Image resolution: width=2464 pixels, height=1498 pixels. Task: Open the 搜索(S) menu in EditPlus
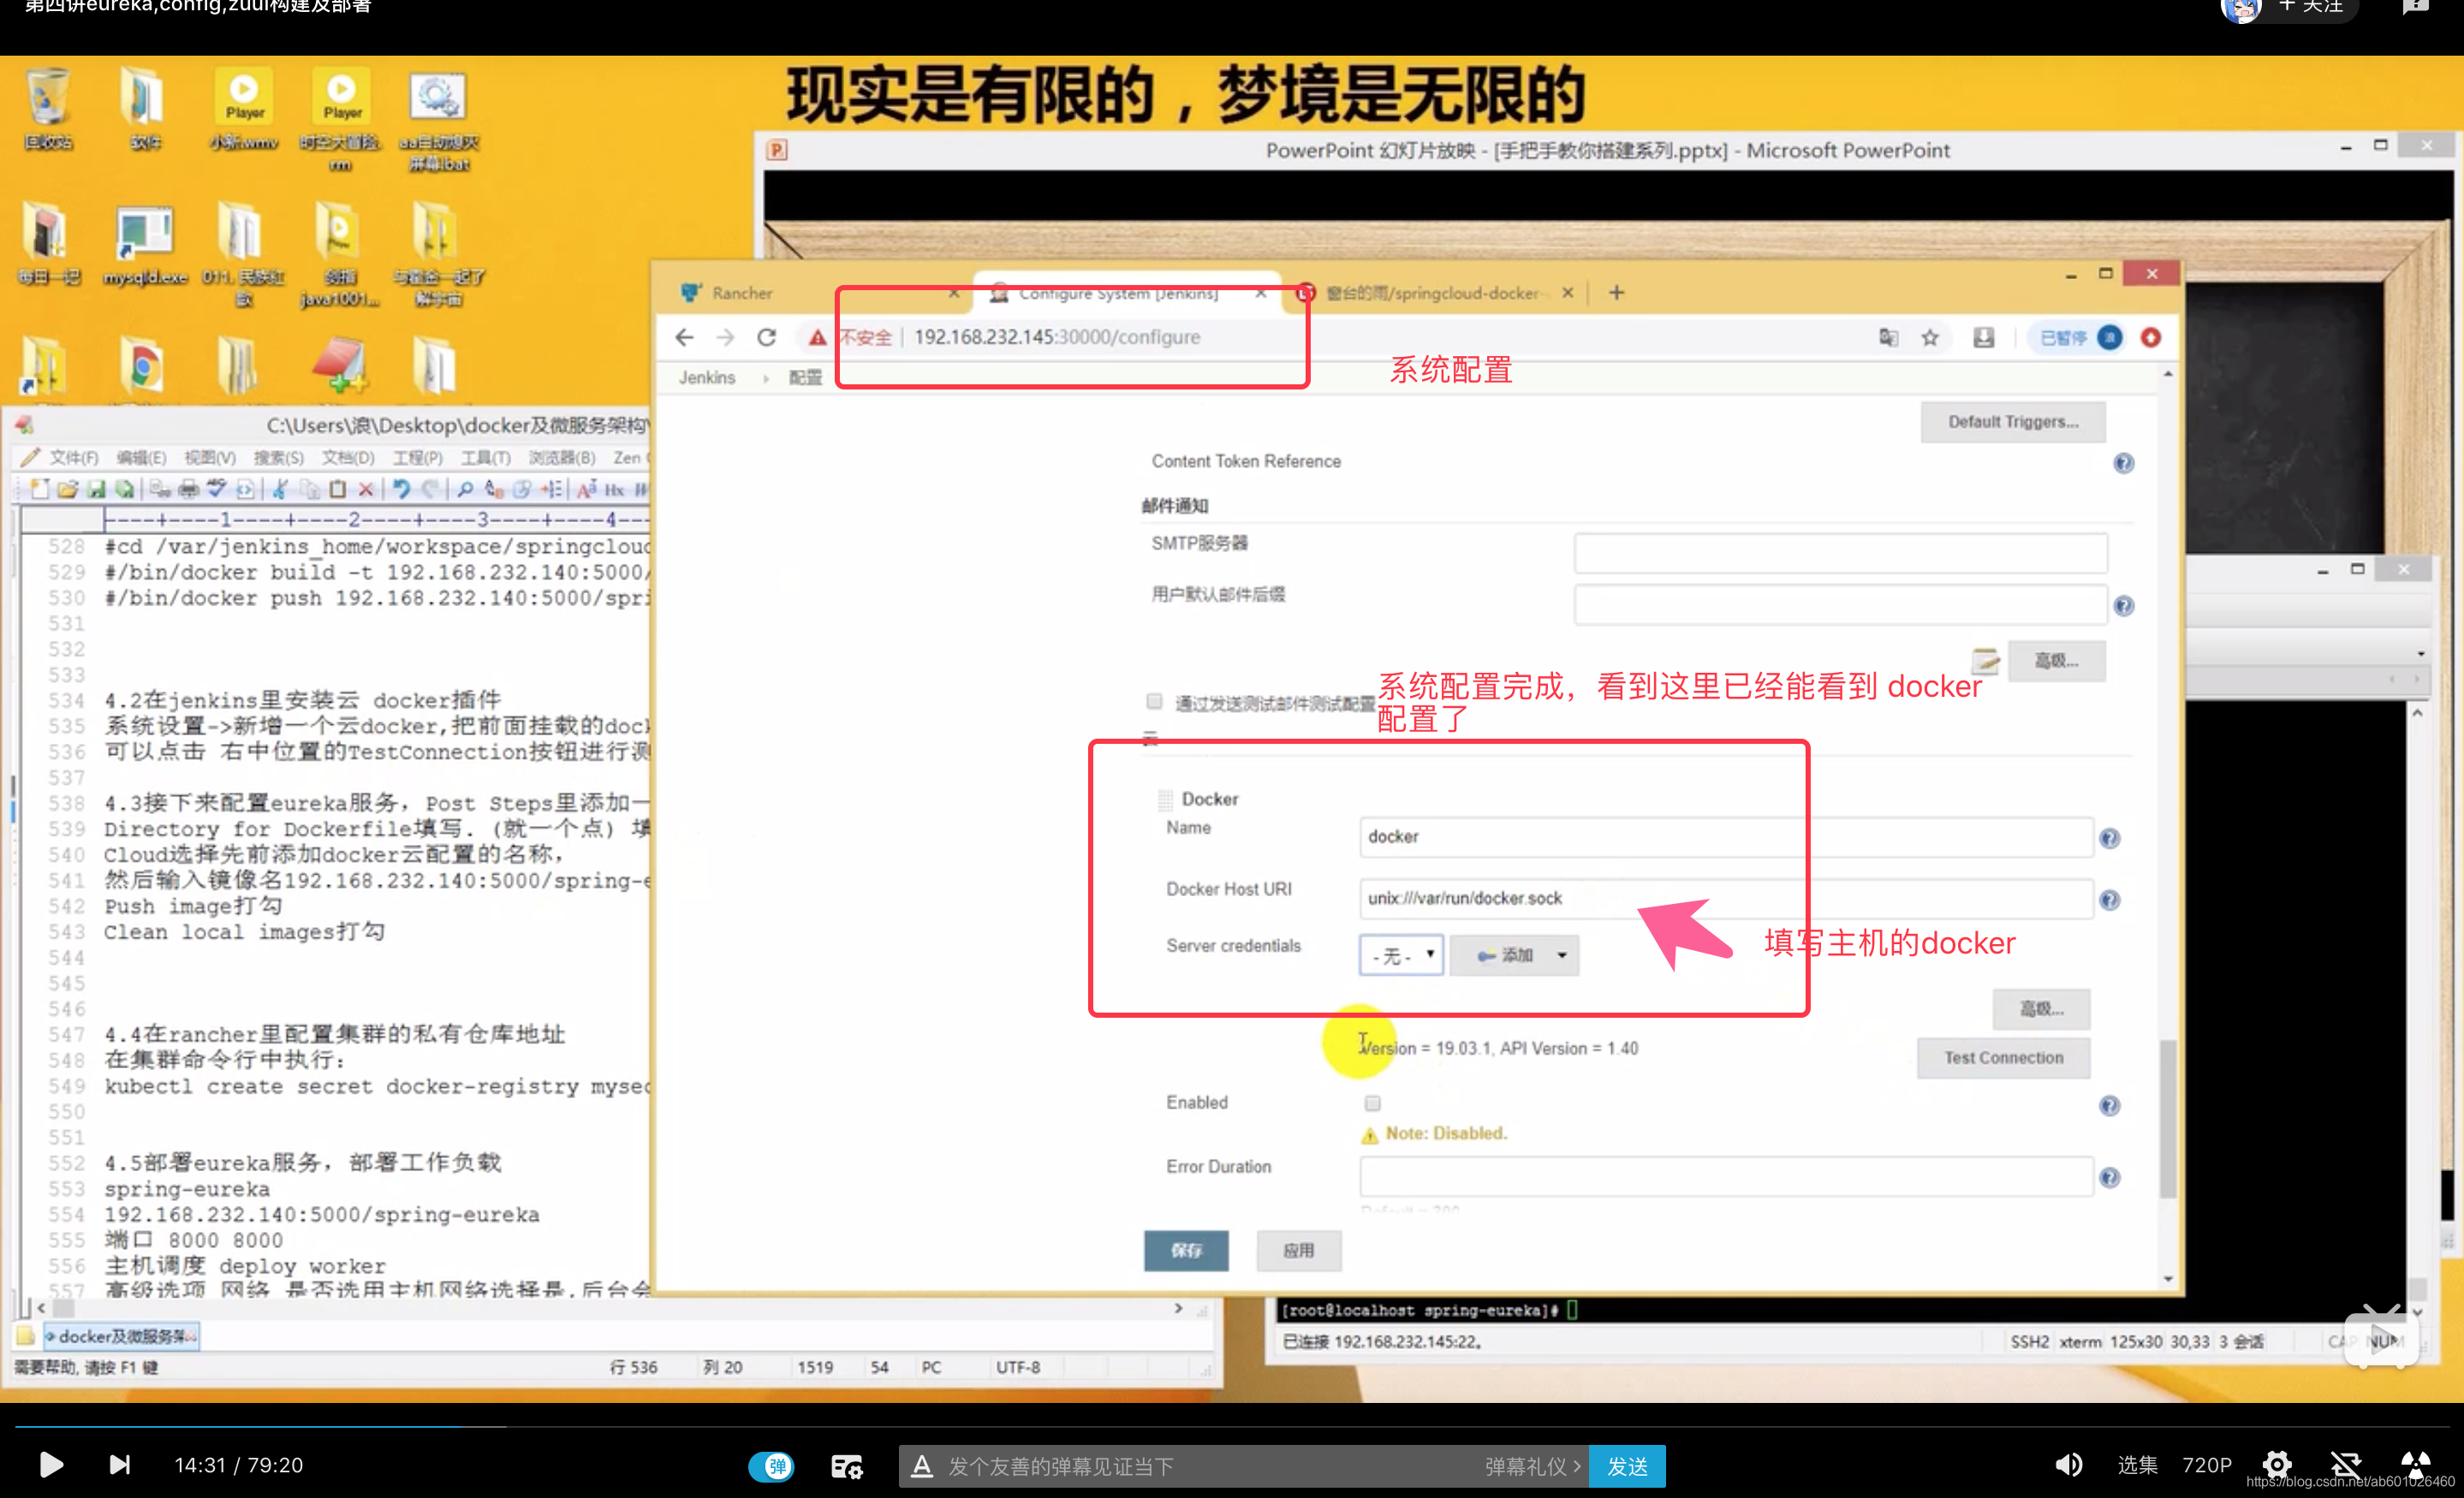coord(278,457)
